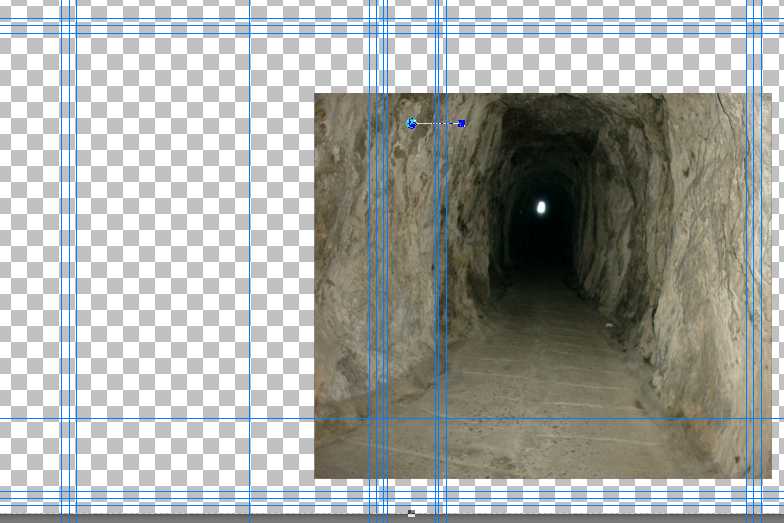Click the bright light at the tunnel's end

pos(541,208)
